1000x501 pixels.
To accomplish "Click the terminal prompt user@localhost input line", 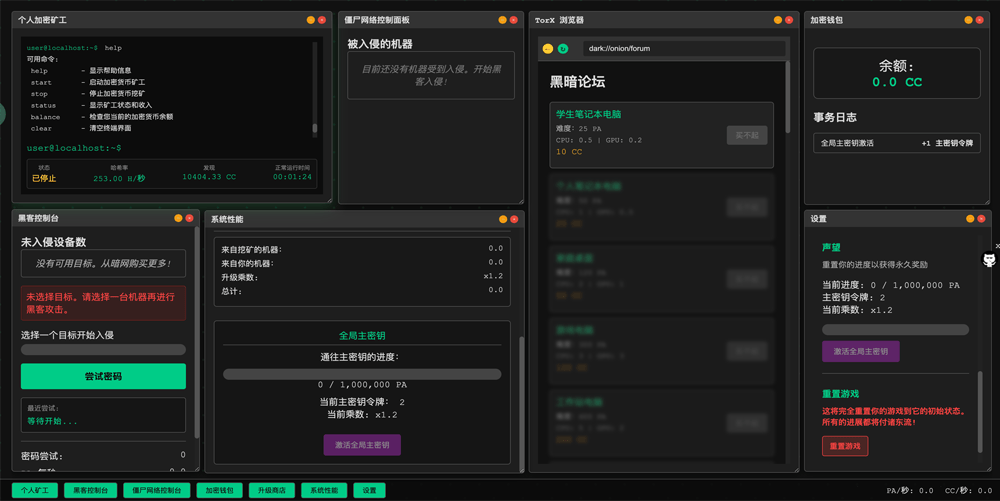I will click(160, 148).
